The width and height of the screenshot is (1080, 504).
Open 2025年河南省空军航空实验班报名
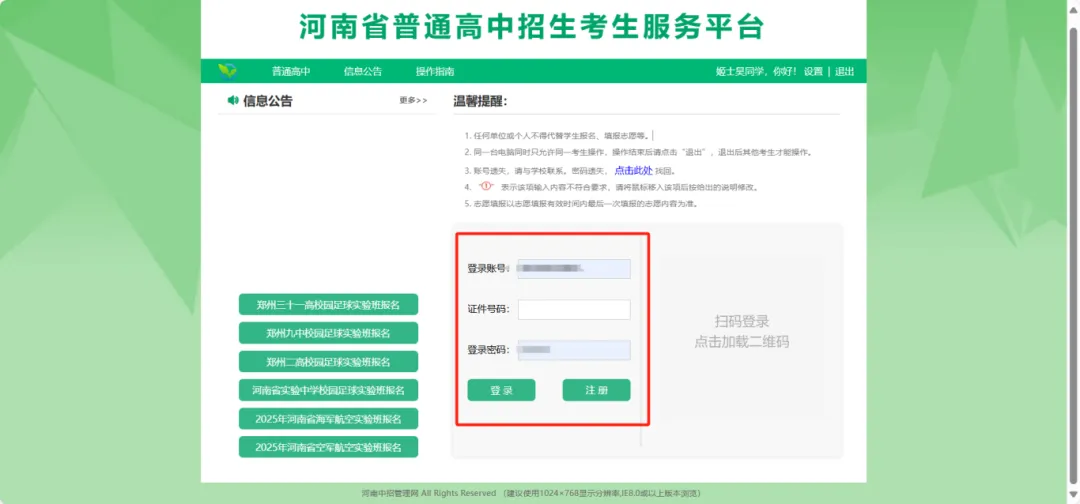click(x=329, y=447)
